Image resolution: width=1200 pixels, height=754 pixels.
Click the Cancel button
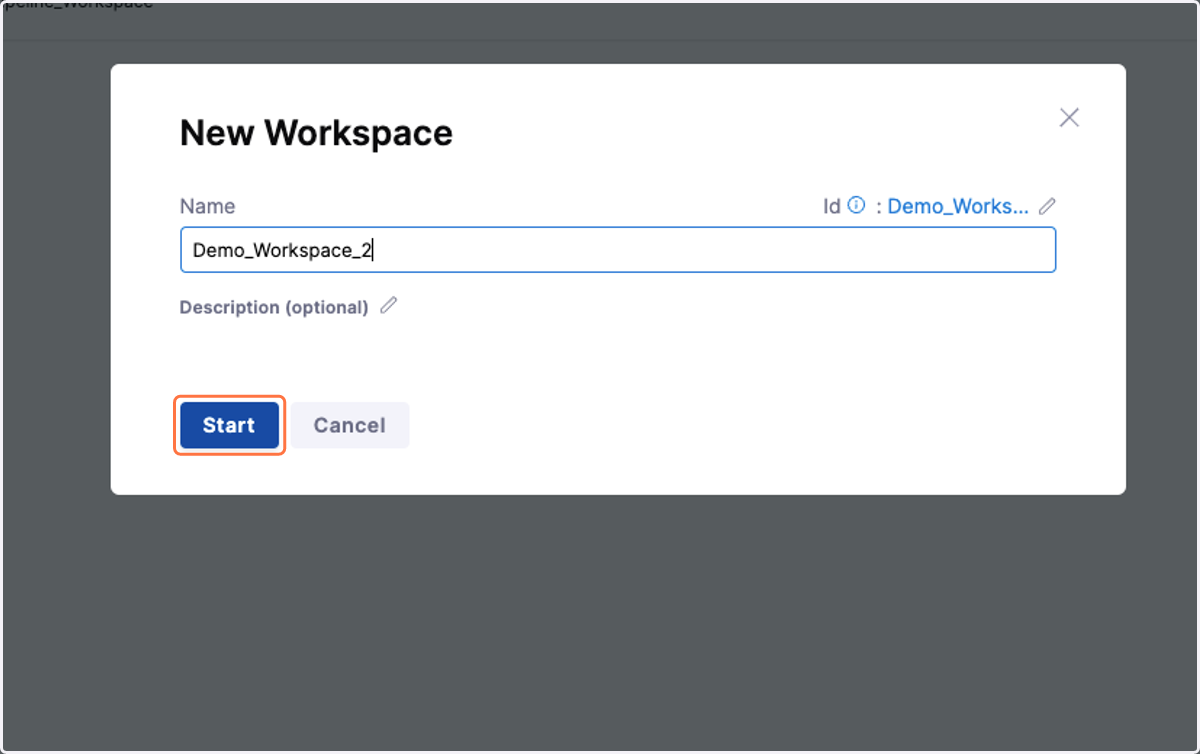(350, 425)
